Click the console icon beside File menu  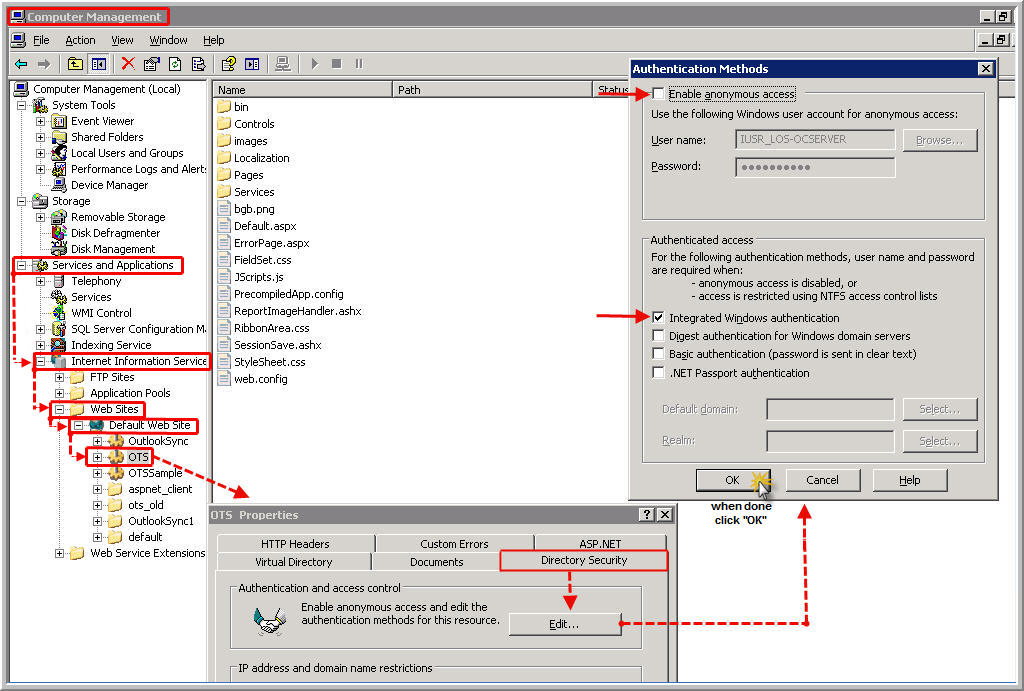(18, 40)
